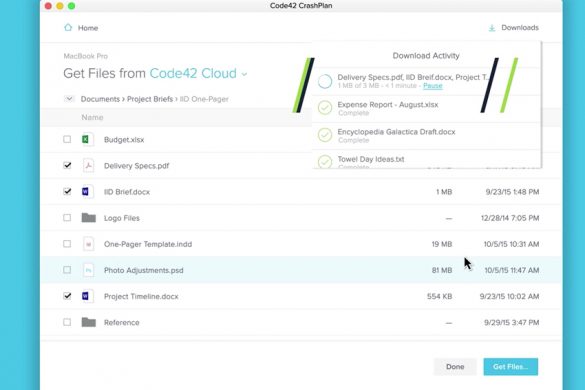Viewport: 585px width, 390px height.
Task: Click the Budget.xlsx Excel file icon
Action: [x=88, y=140]
